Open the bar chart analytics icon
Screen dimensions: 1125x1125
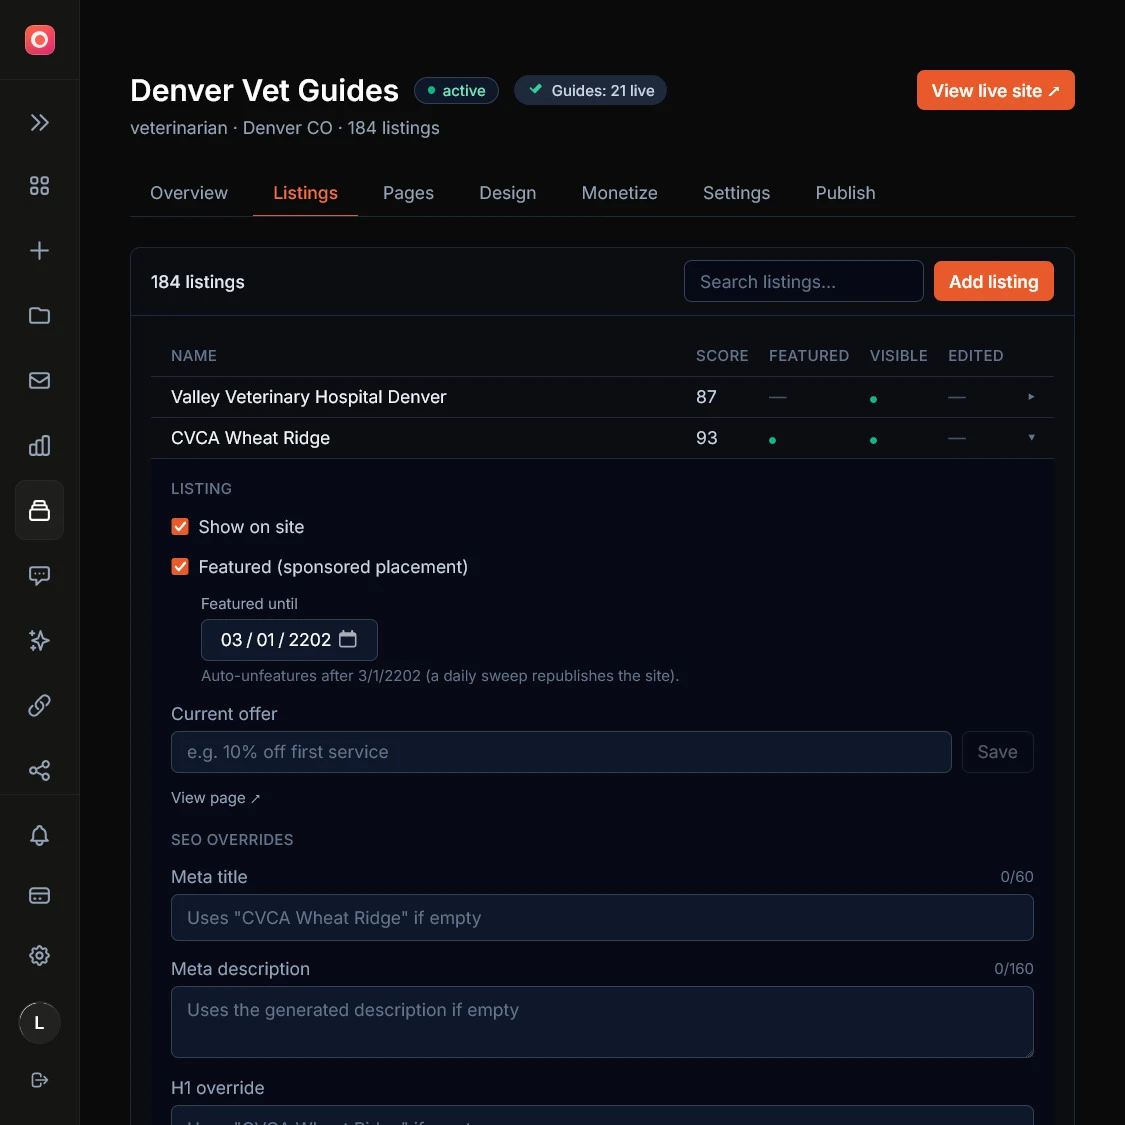pos(39,446)
